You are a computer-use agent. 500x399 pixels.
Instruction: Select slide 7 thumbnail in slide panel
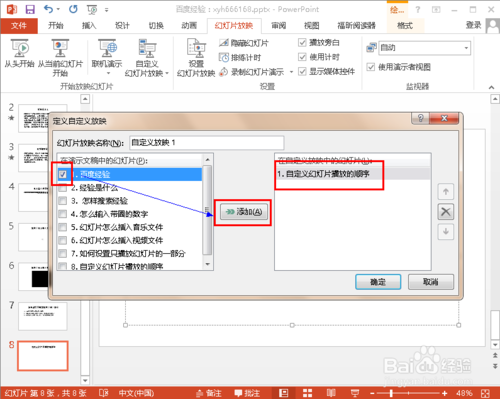point(43,316)
